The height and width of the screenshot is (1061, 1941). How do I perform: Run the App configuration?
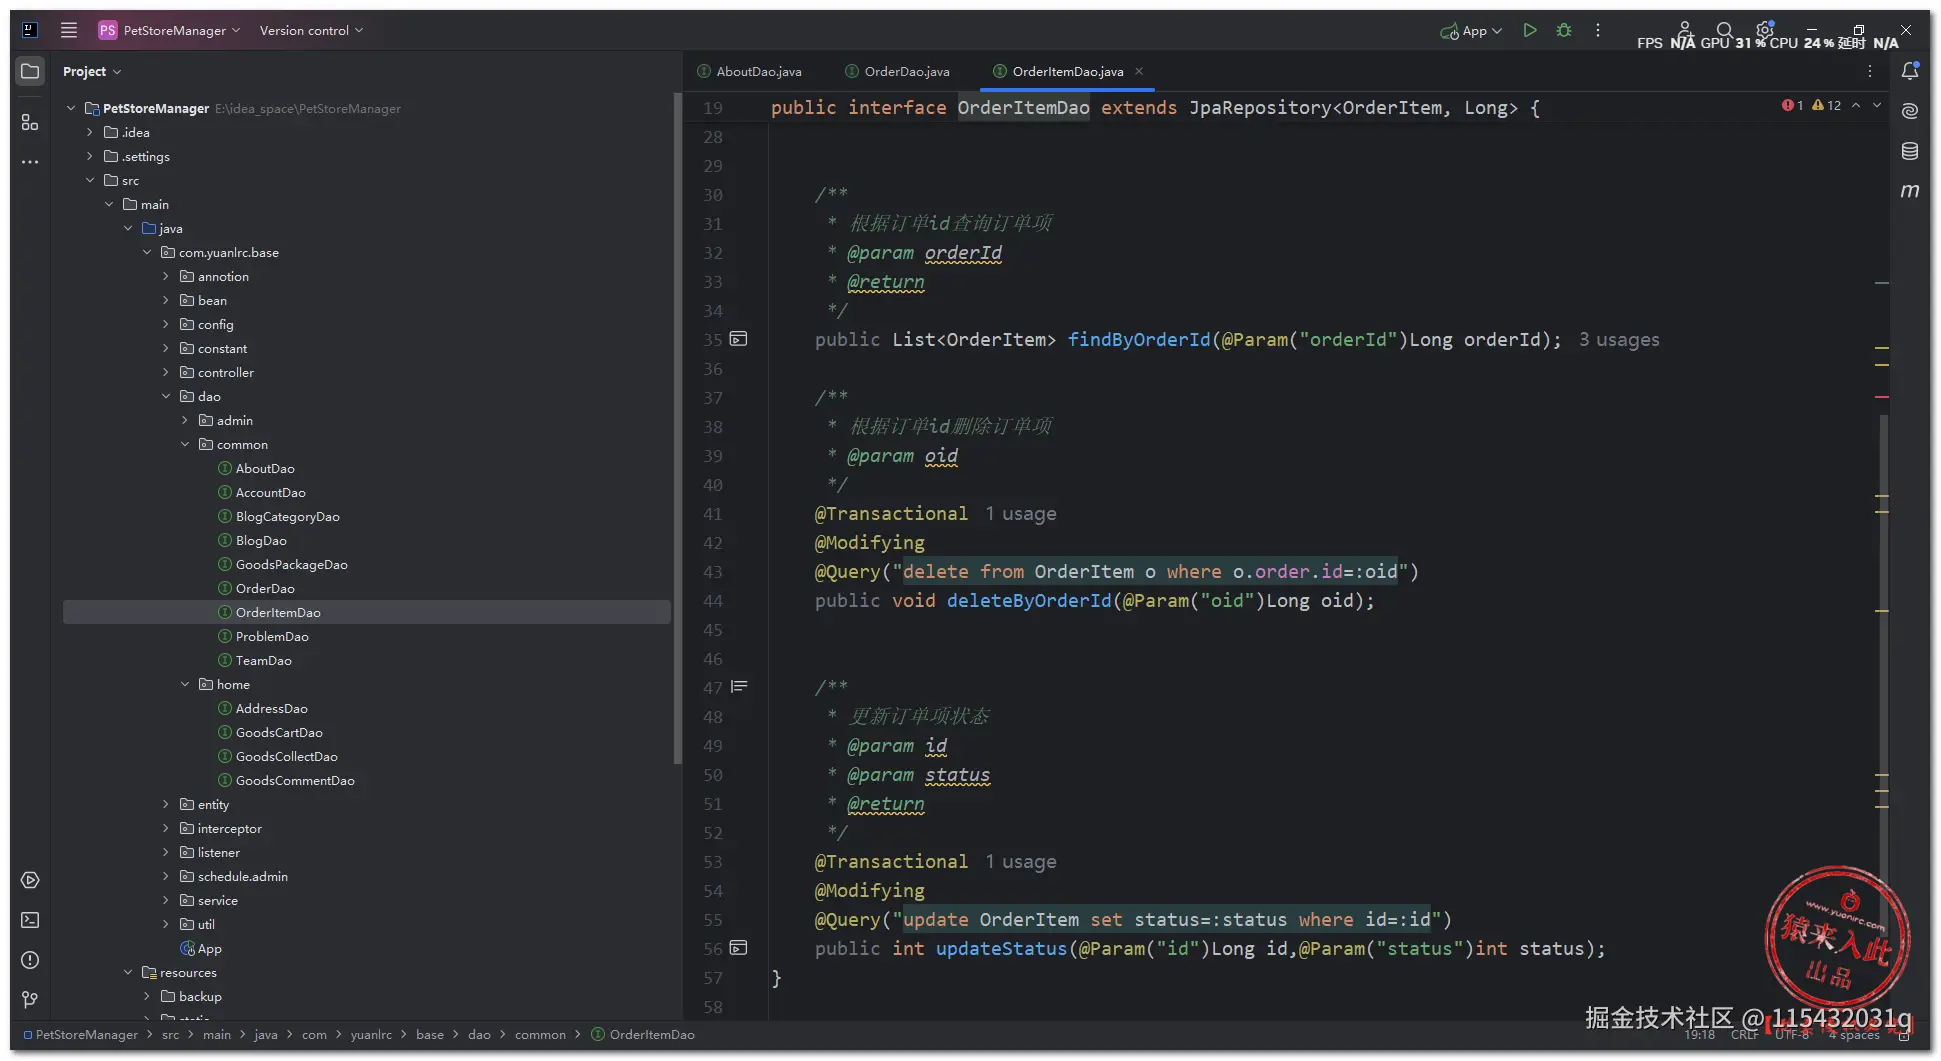[x=1530, y=30]
